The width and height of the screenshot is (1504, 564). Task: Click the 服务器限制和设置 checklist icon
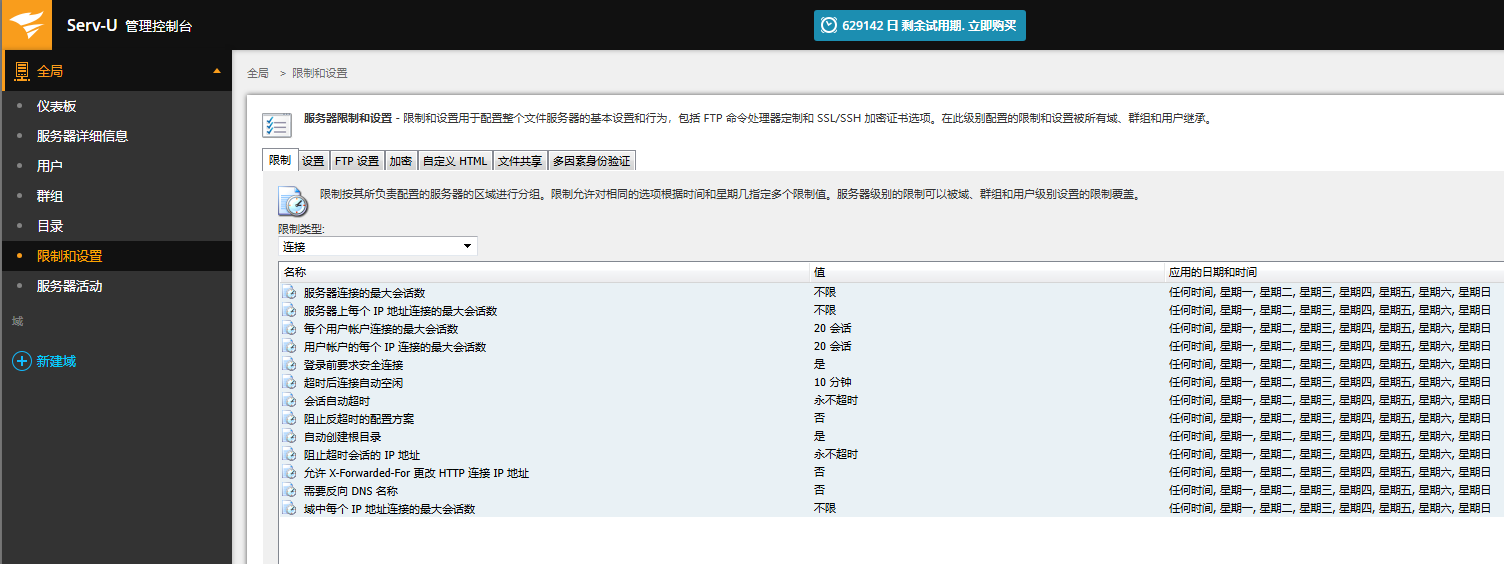pos(277,125)
